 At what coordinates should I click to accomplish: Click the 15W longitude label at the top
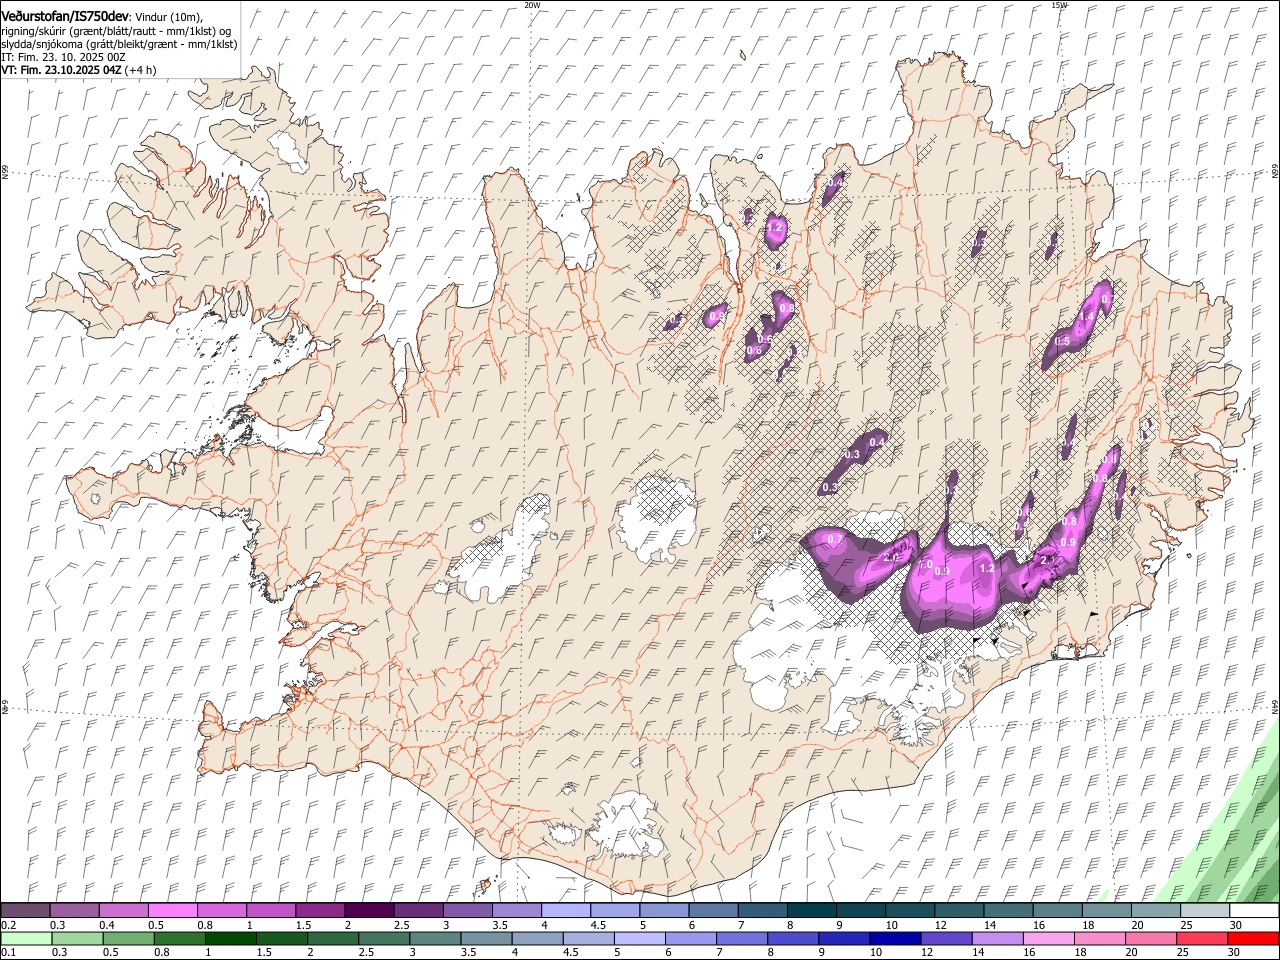point(1060,5)
